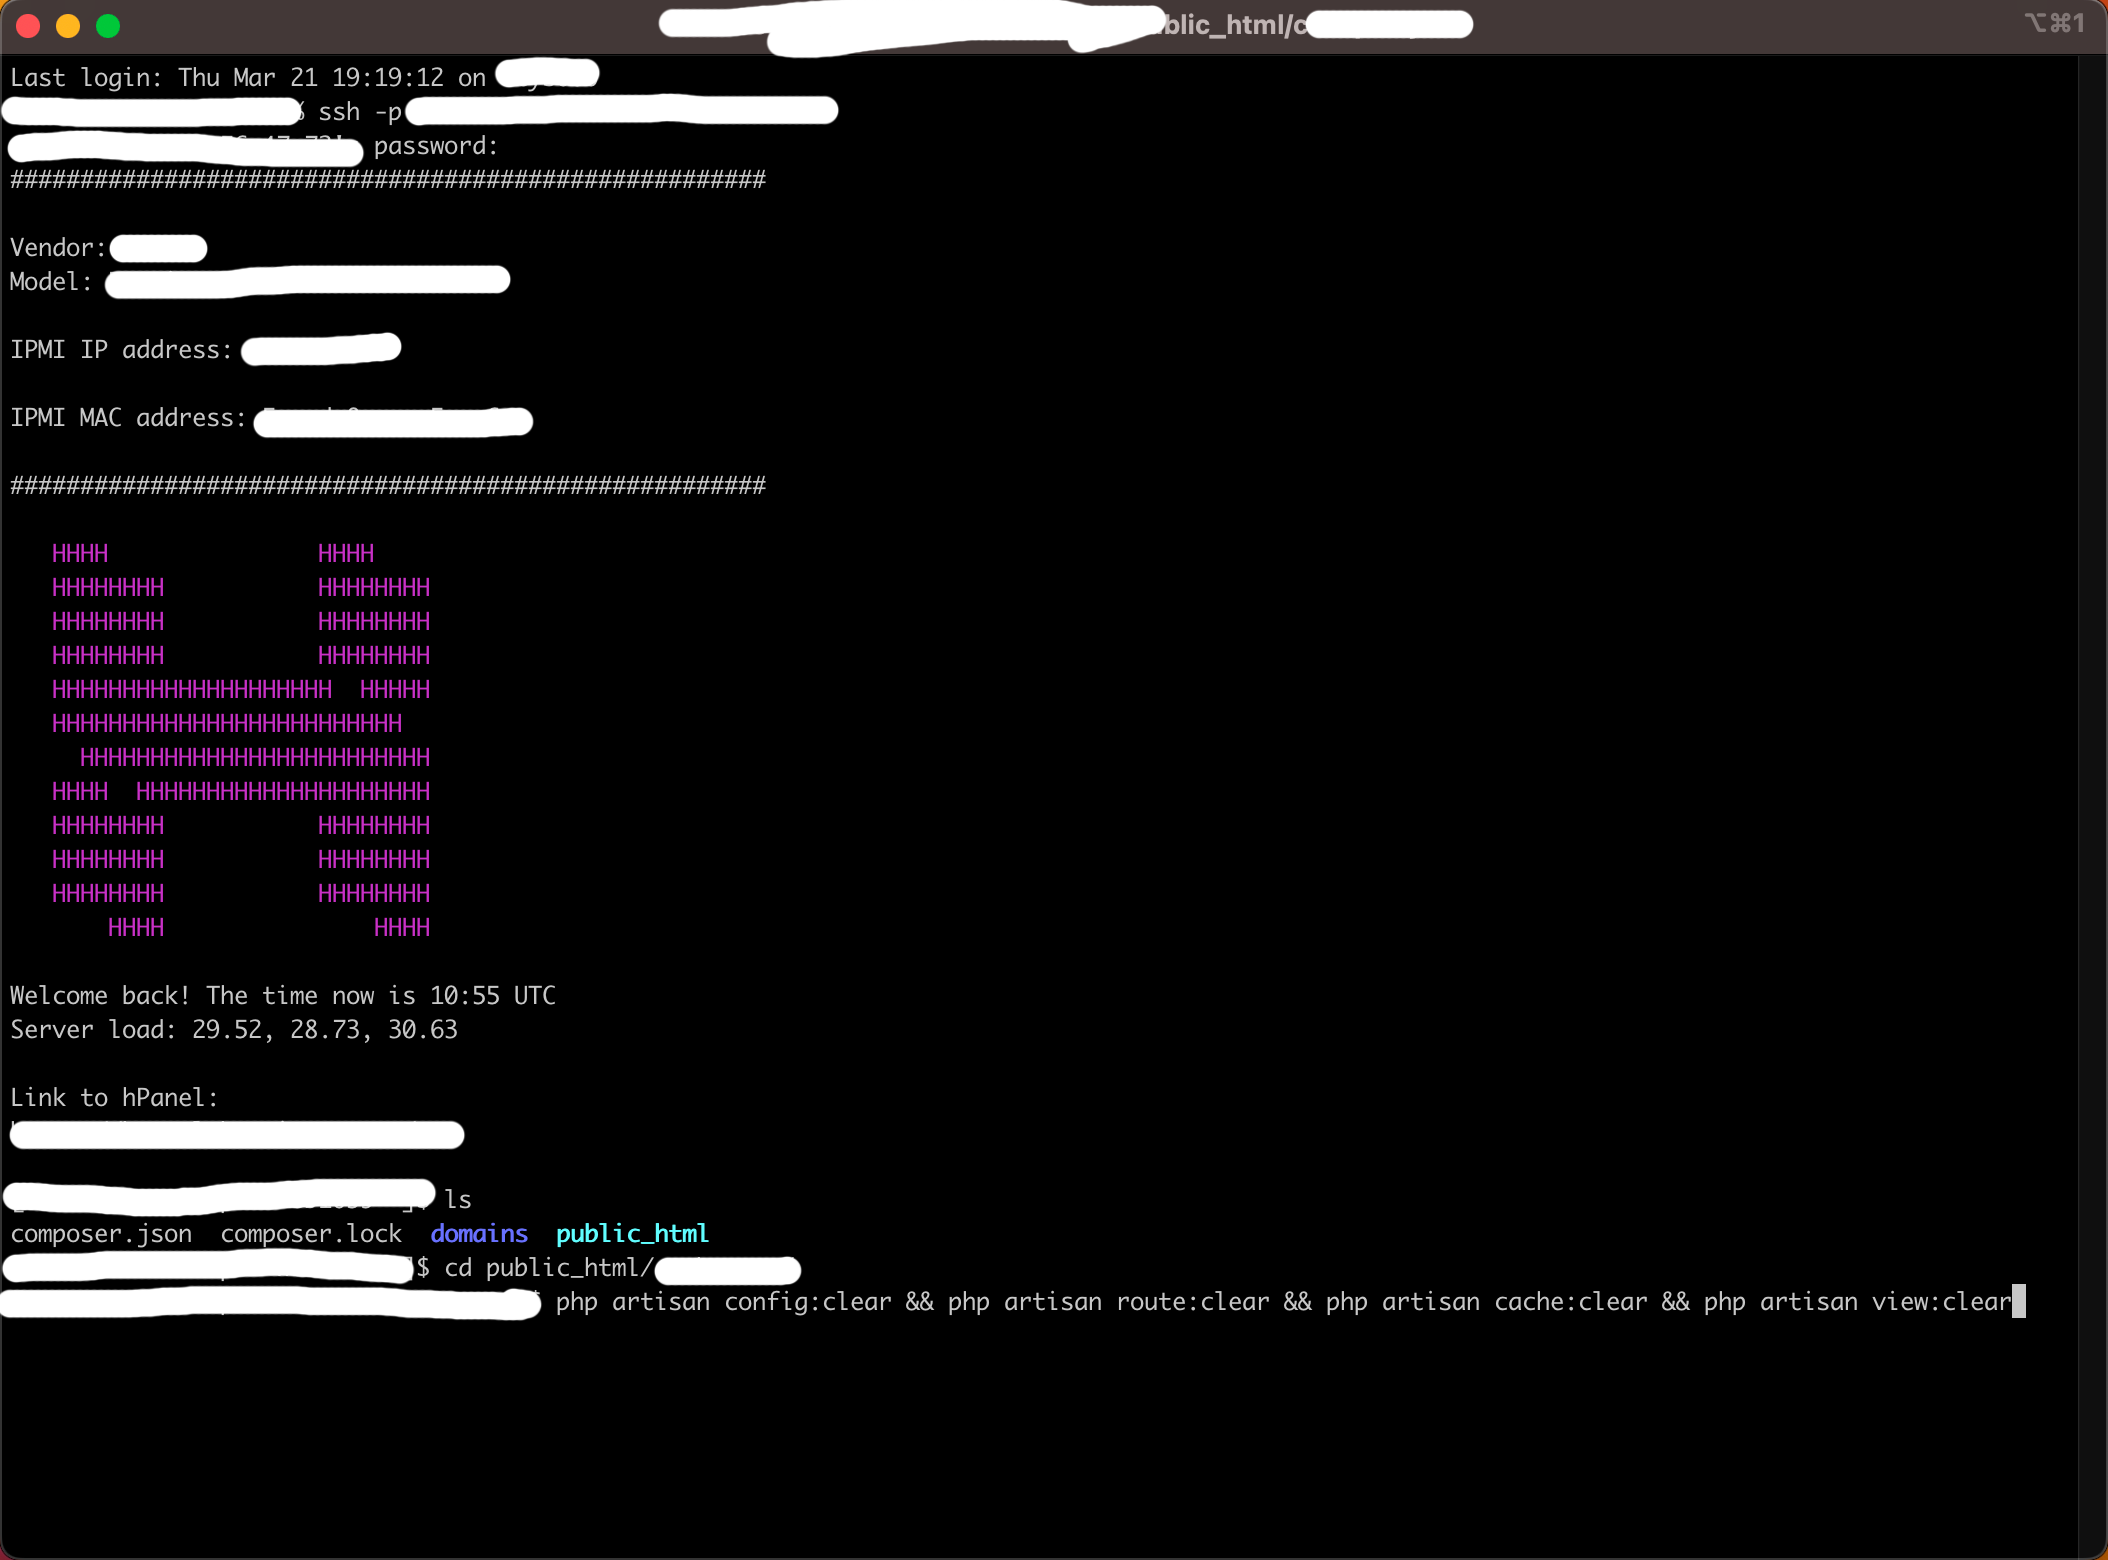Click the 'cd public_html/' command text
The height and width of the screenshot is (1560, 2108).
pyautogui.click(x=549, y=1267)
